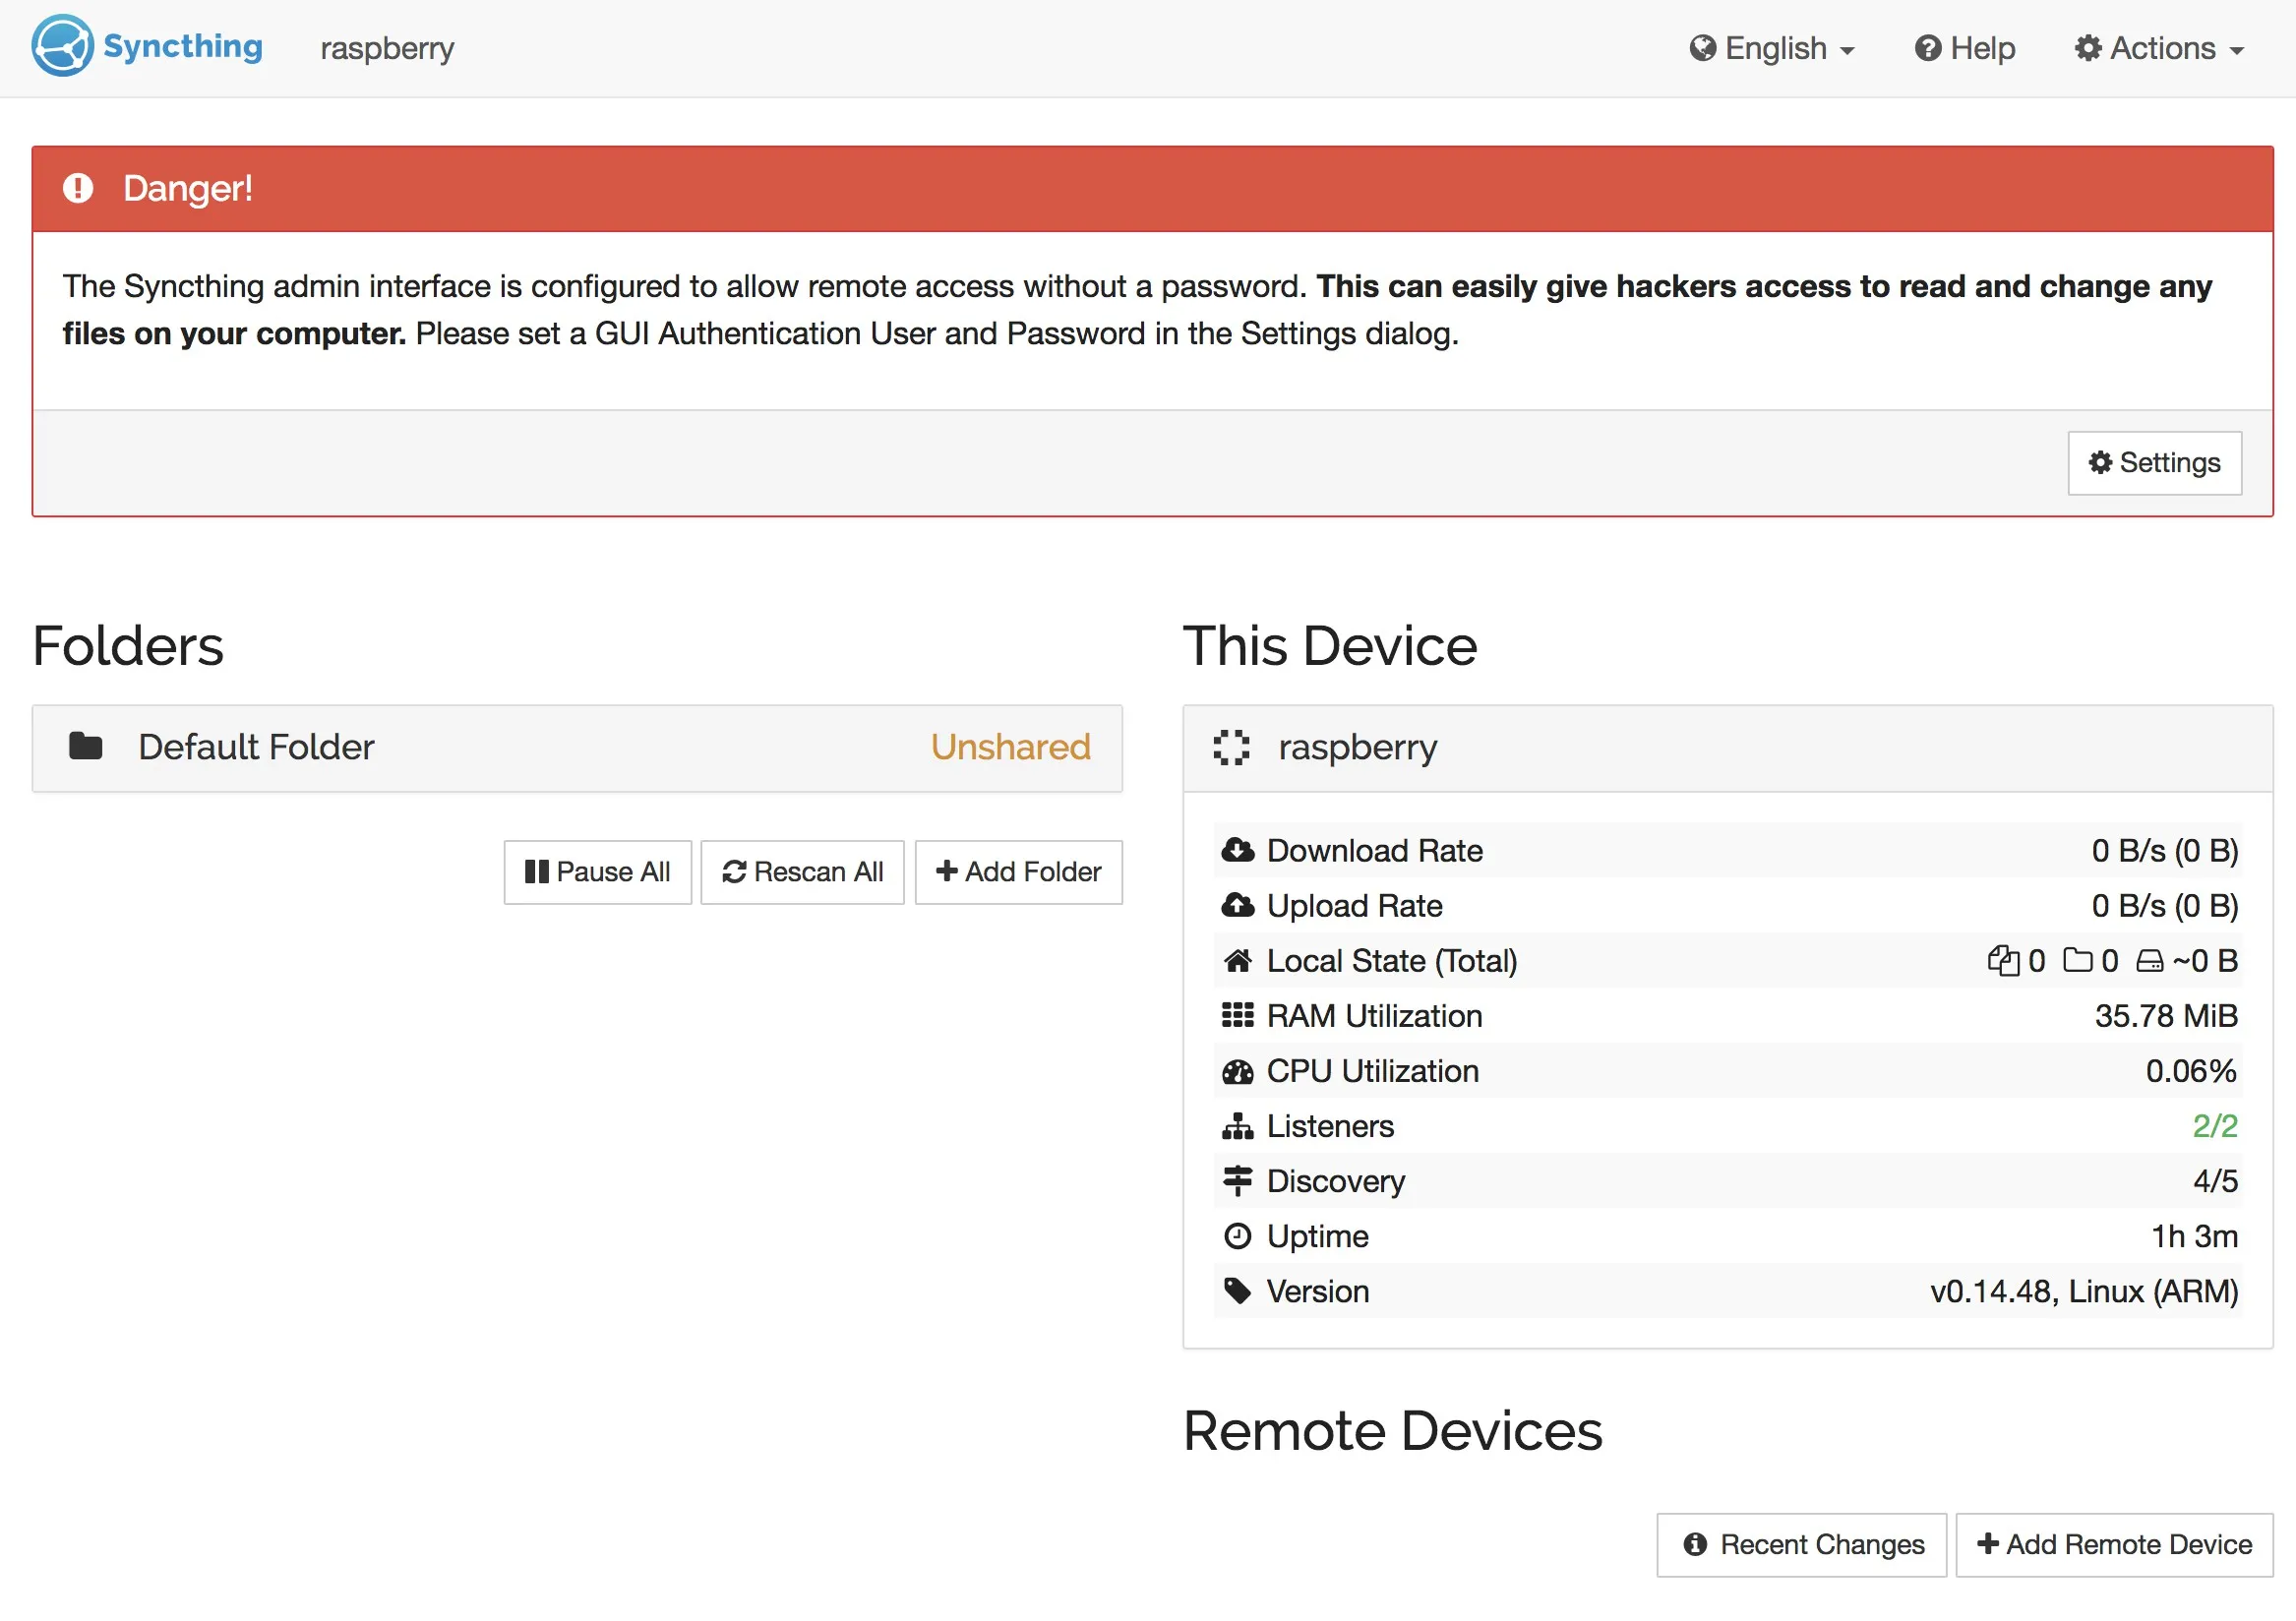Click the This Device heading
Screen dimensions: 2296x1621
[x=1330, y=646]
